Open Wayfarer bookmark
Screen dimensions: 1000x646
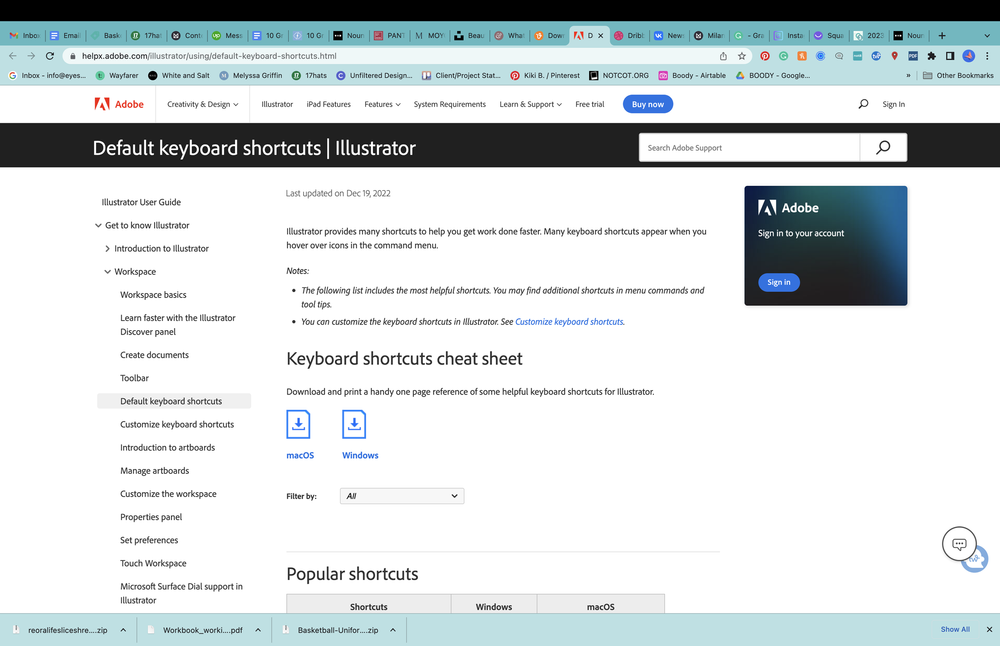pyautogui.click(x=117, y=75)
